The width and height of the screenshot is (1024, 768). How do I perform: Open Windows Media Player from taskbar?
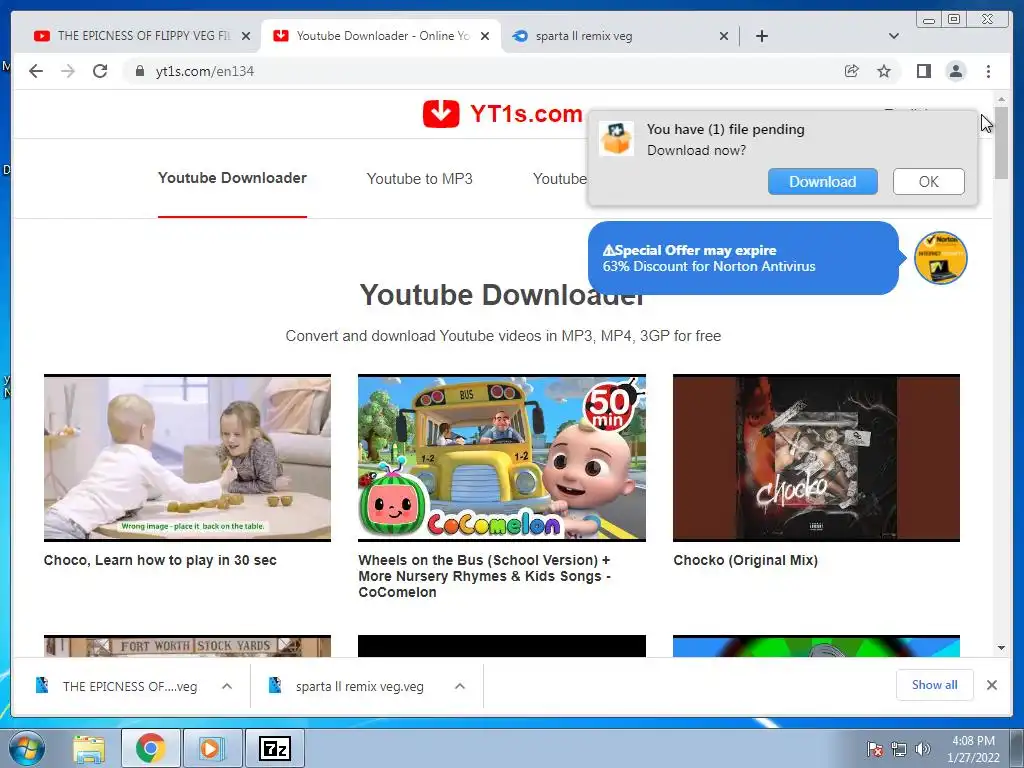tap(211, 748)
